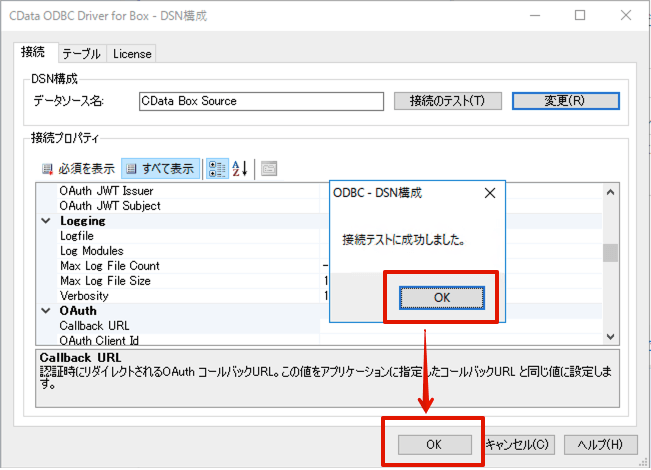This screenshot has height=470, width=651.
Task: Select the Max Log File Count row
Action: pyautogui.click(x=110, y=266)
